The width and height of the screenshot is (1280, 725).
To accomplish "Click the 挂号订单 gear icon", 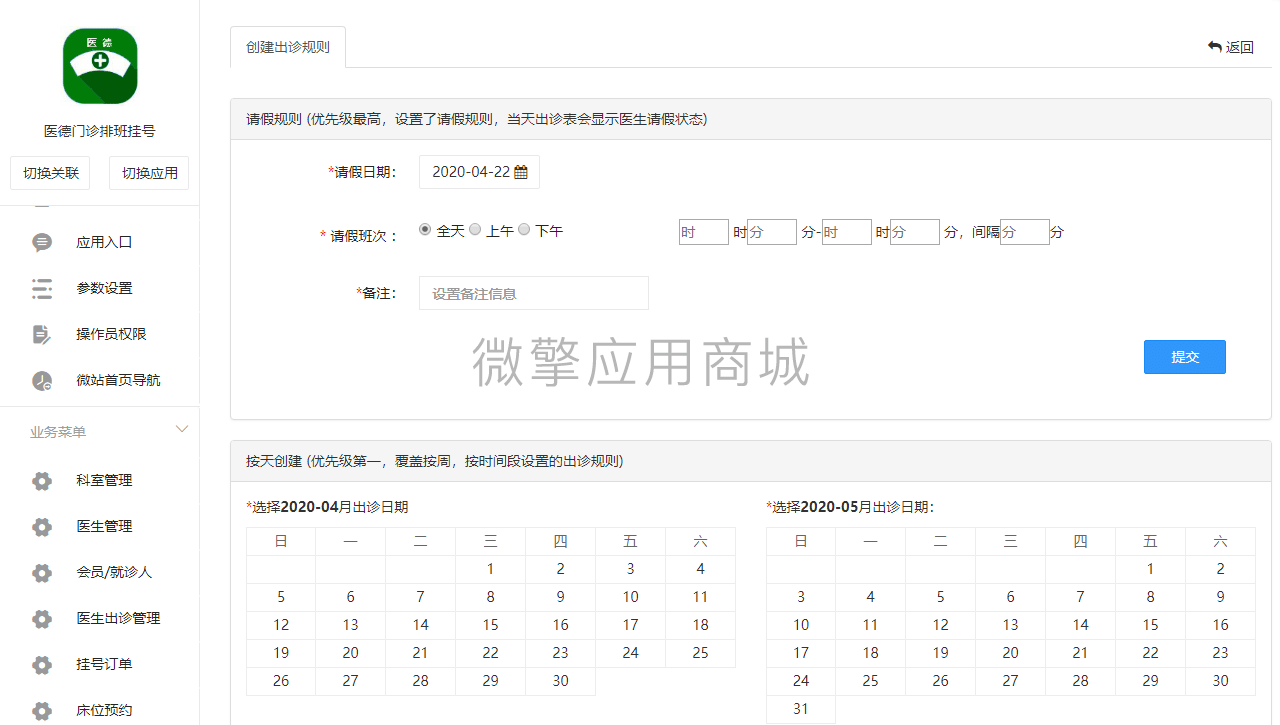I will (x=42, y=665).
